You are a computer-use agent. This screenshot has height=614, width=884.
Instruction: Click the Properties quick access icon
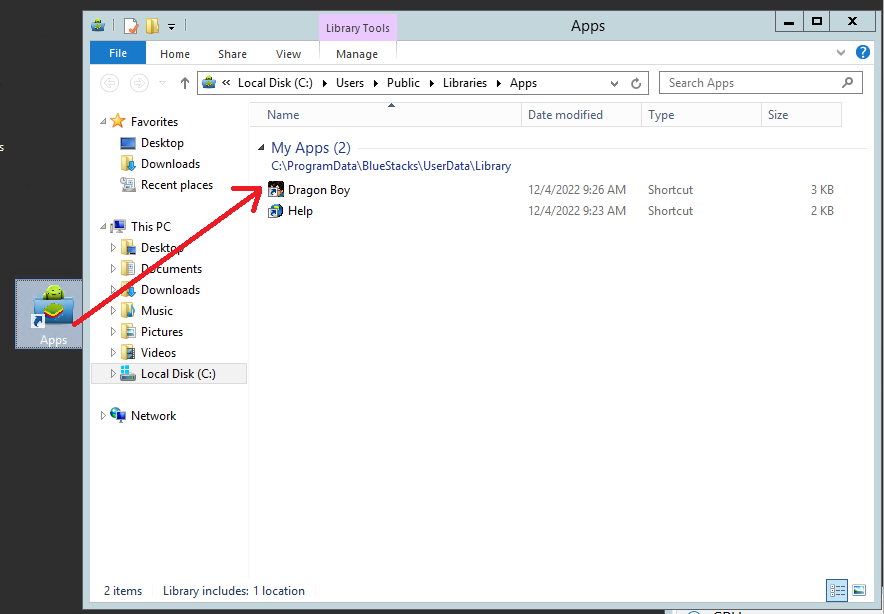click(x=131, y=26)
